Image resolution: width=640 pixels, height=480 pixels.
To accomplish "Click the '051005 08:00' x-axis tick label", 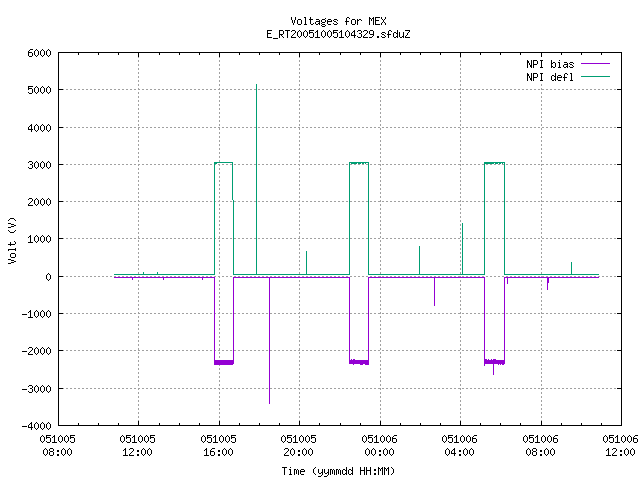I will point(58,446).
